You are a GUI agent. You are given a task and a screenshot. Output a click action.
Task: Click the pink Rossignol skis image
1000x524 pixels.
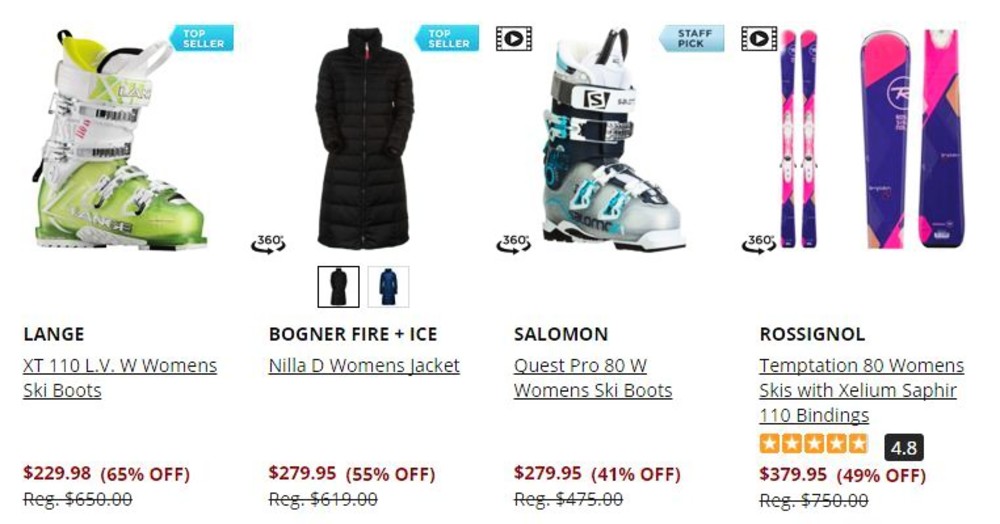click(x=871, y=139)
